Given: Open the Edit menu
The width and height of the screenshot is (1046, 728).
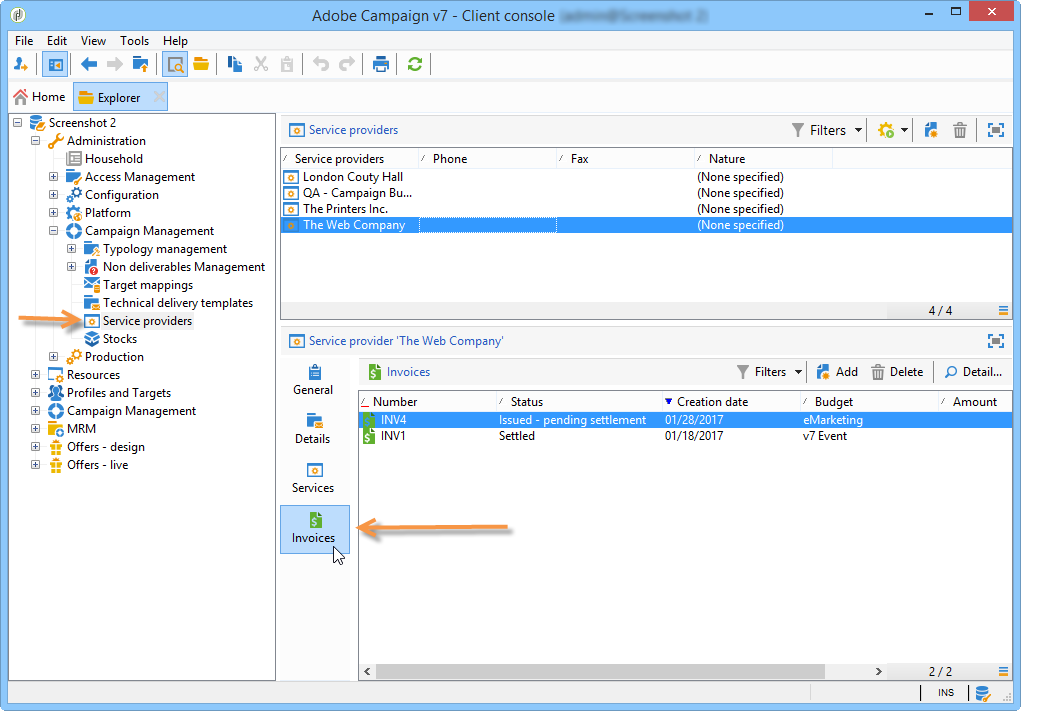Looking at the screenshot, I should 57,41.
